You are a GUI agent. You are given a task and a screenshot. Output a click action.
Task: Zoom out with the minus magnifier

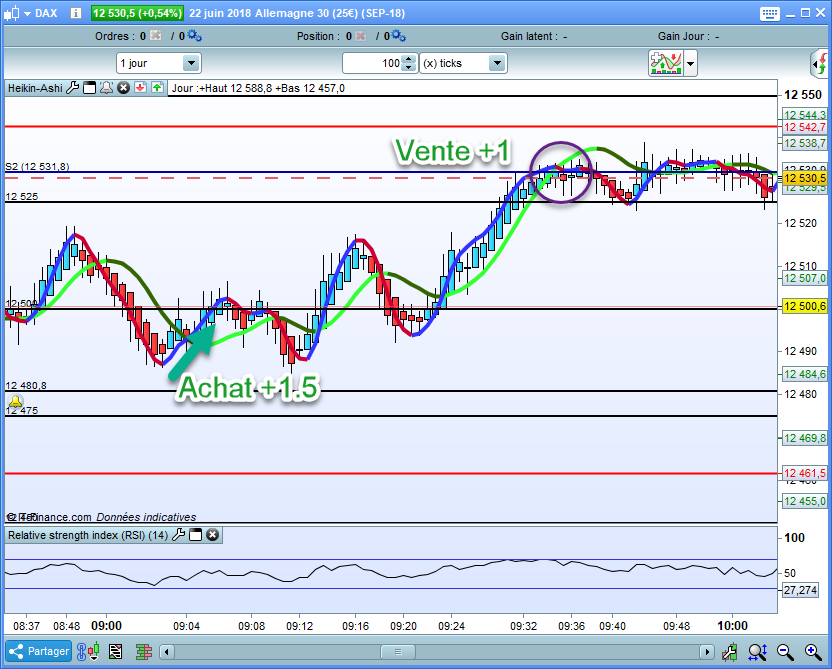click(785, 651)
